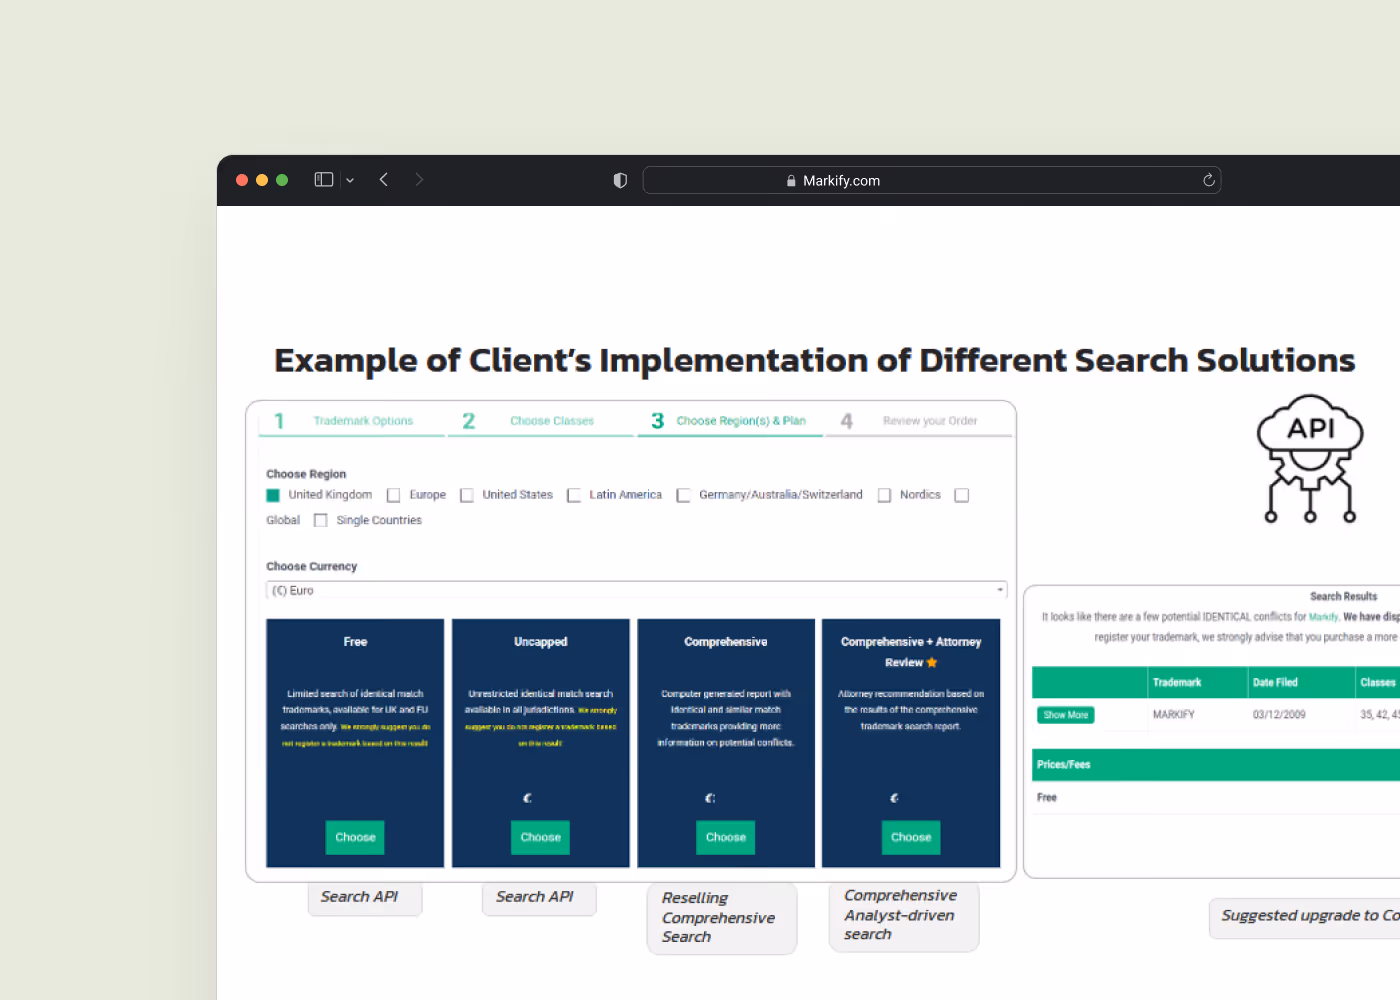Viewport: 1400px width, 1000px height.
Task: Click the Markify.com address bar
Action: point(932,180)
